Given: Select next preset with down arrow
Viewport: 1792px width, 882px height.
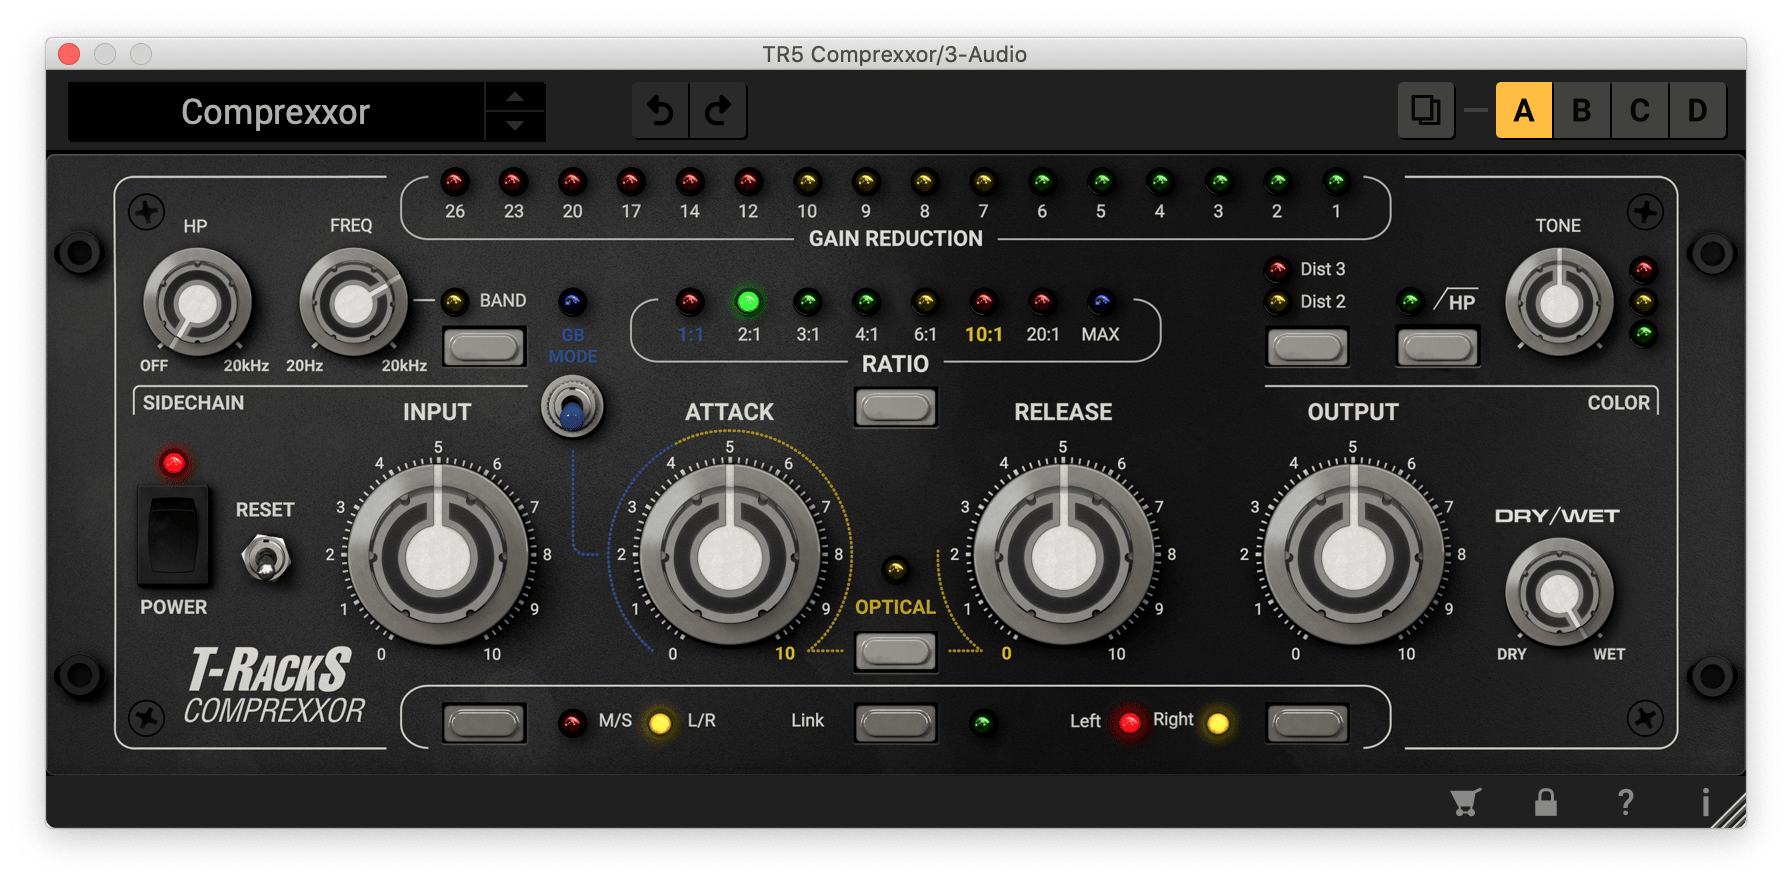Looking at the screenshot, I should click(515, 125).
